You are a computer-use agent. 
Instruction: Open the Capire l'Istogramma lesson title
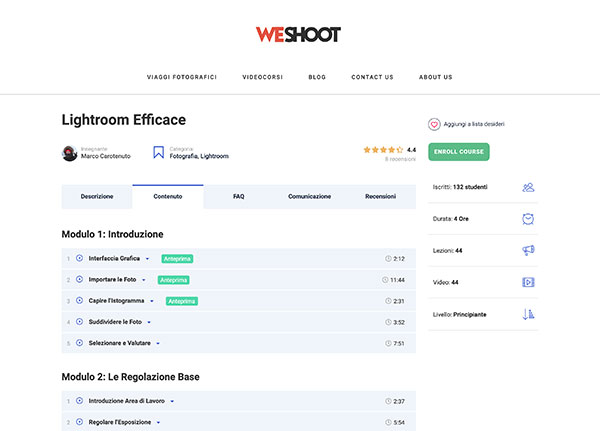116,301
